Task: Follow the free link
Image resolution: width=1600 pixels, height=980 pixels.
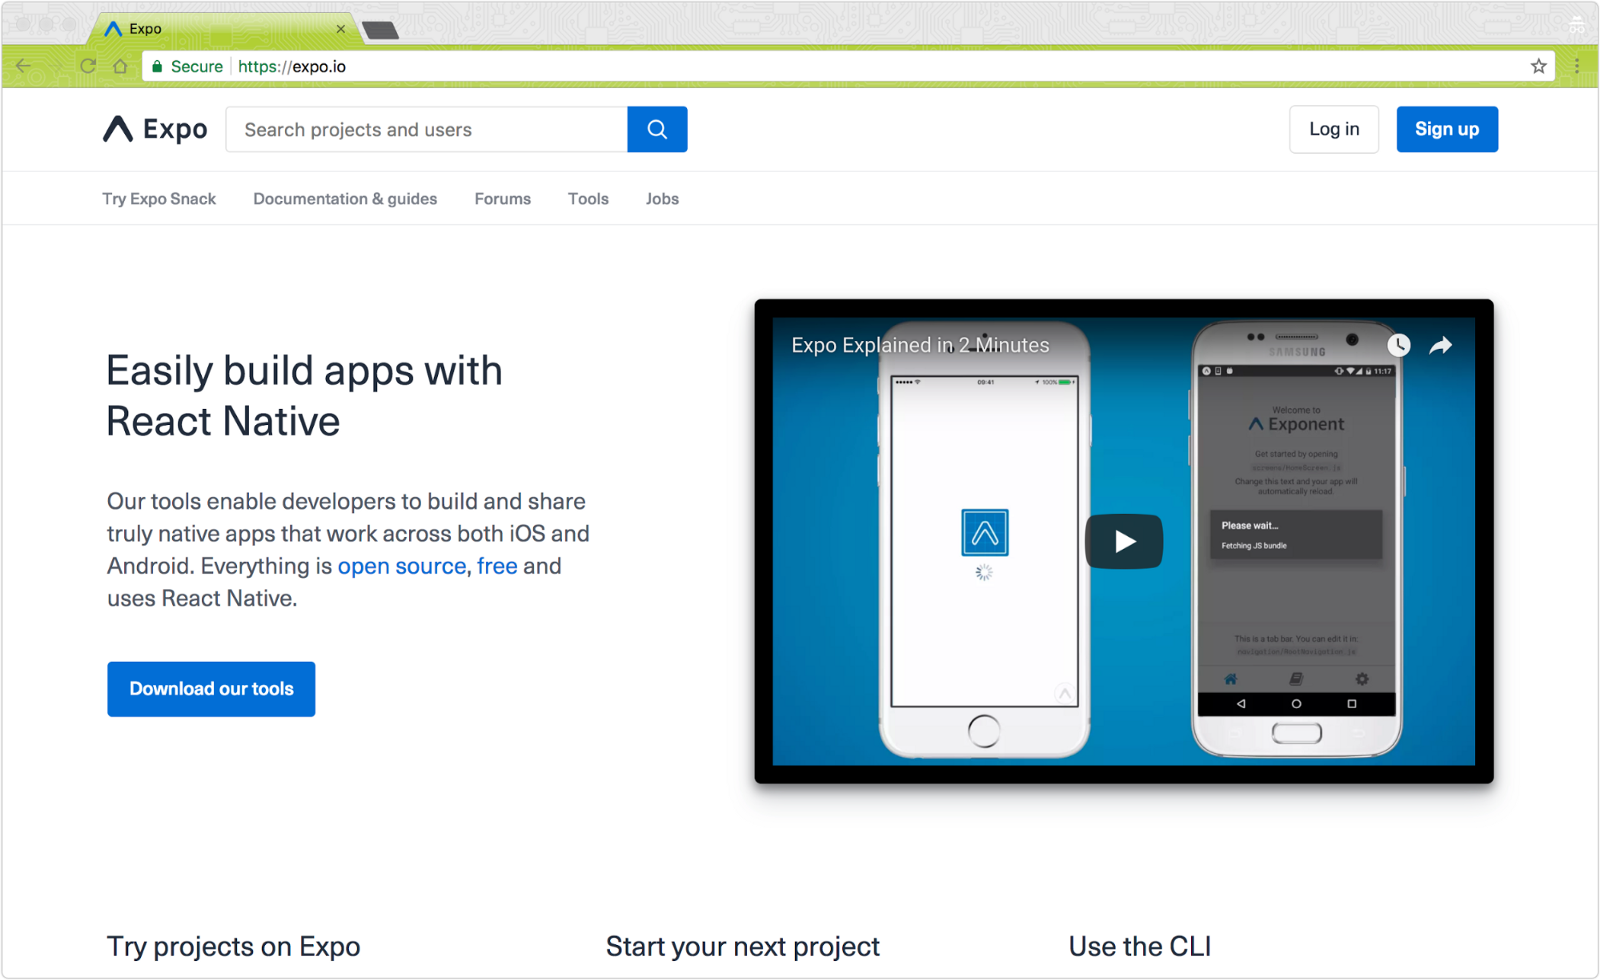Action: coord(497,566)
